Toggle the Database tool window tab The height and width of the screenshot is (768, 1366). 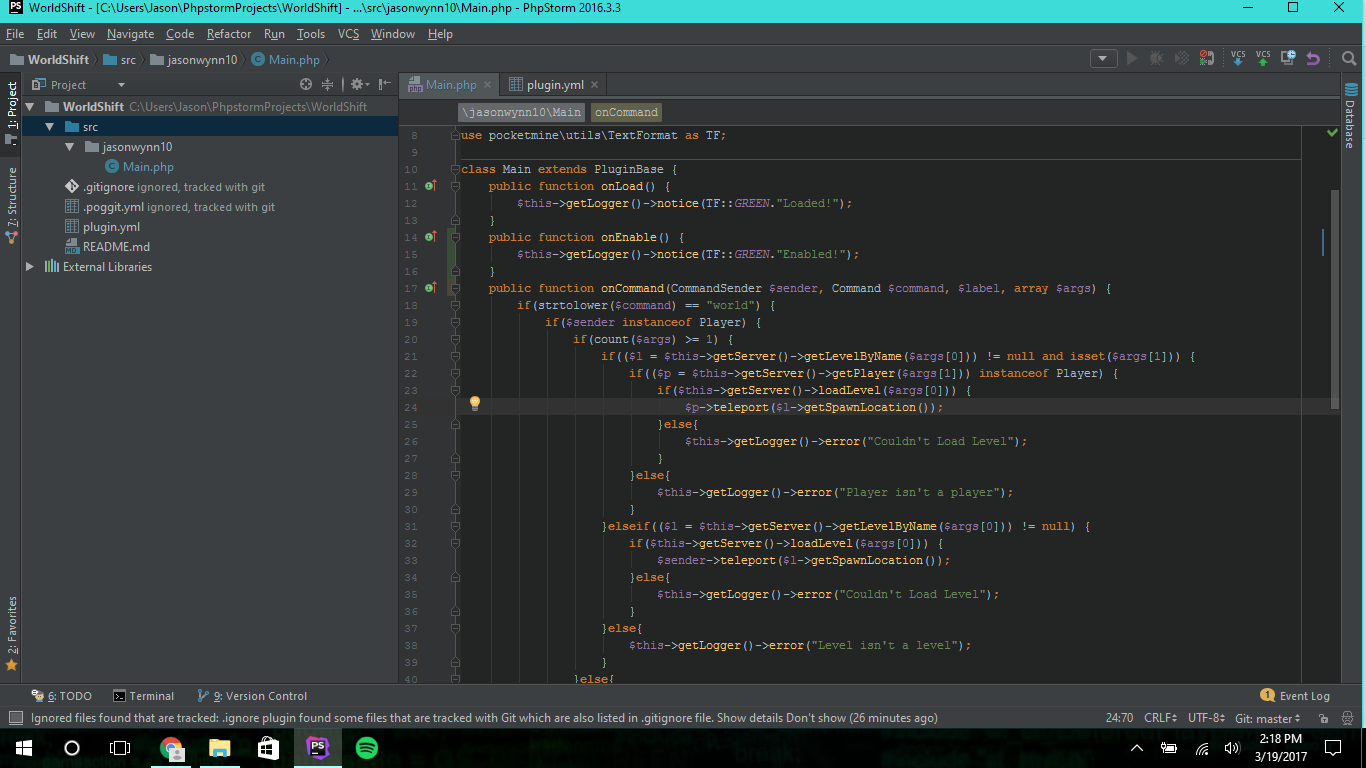pos(1349,115)
